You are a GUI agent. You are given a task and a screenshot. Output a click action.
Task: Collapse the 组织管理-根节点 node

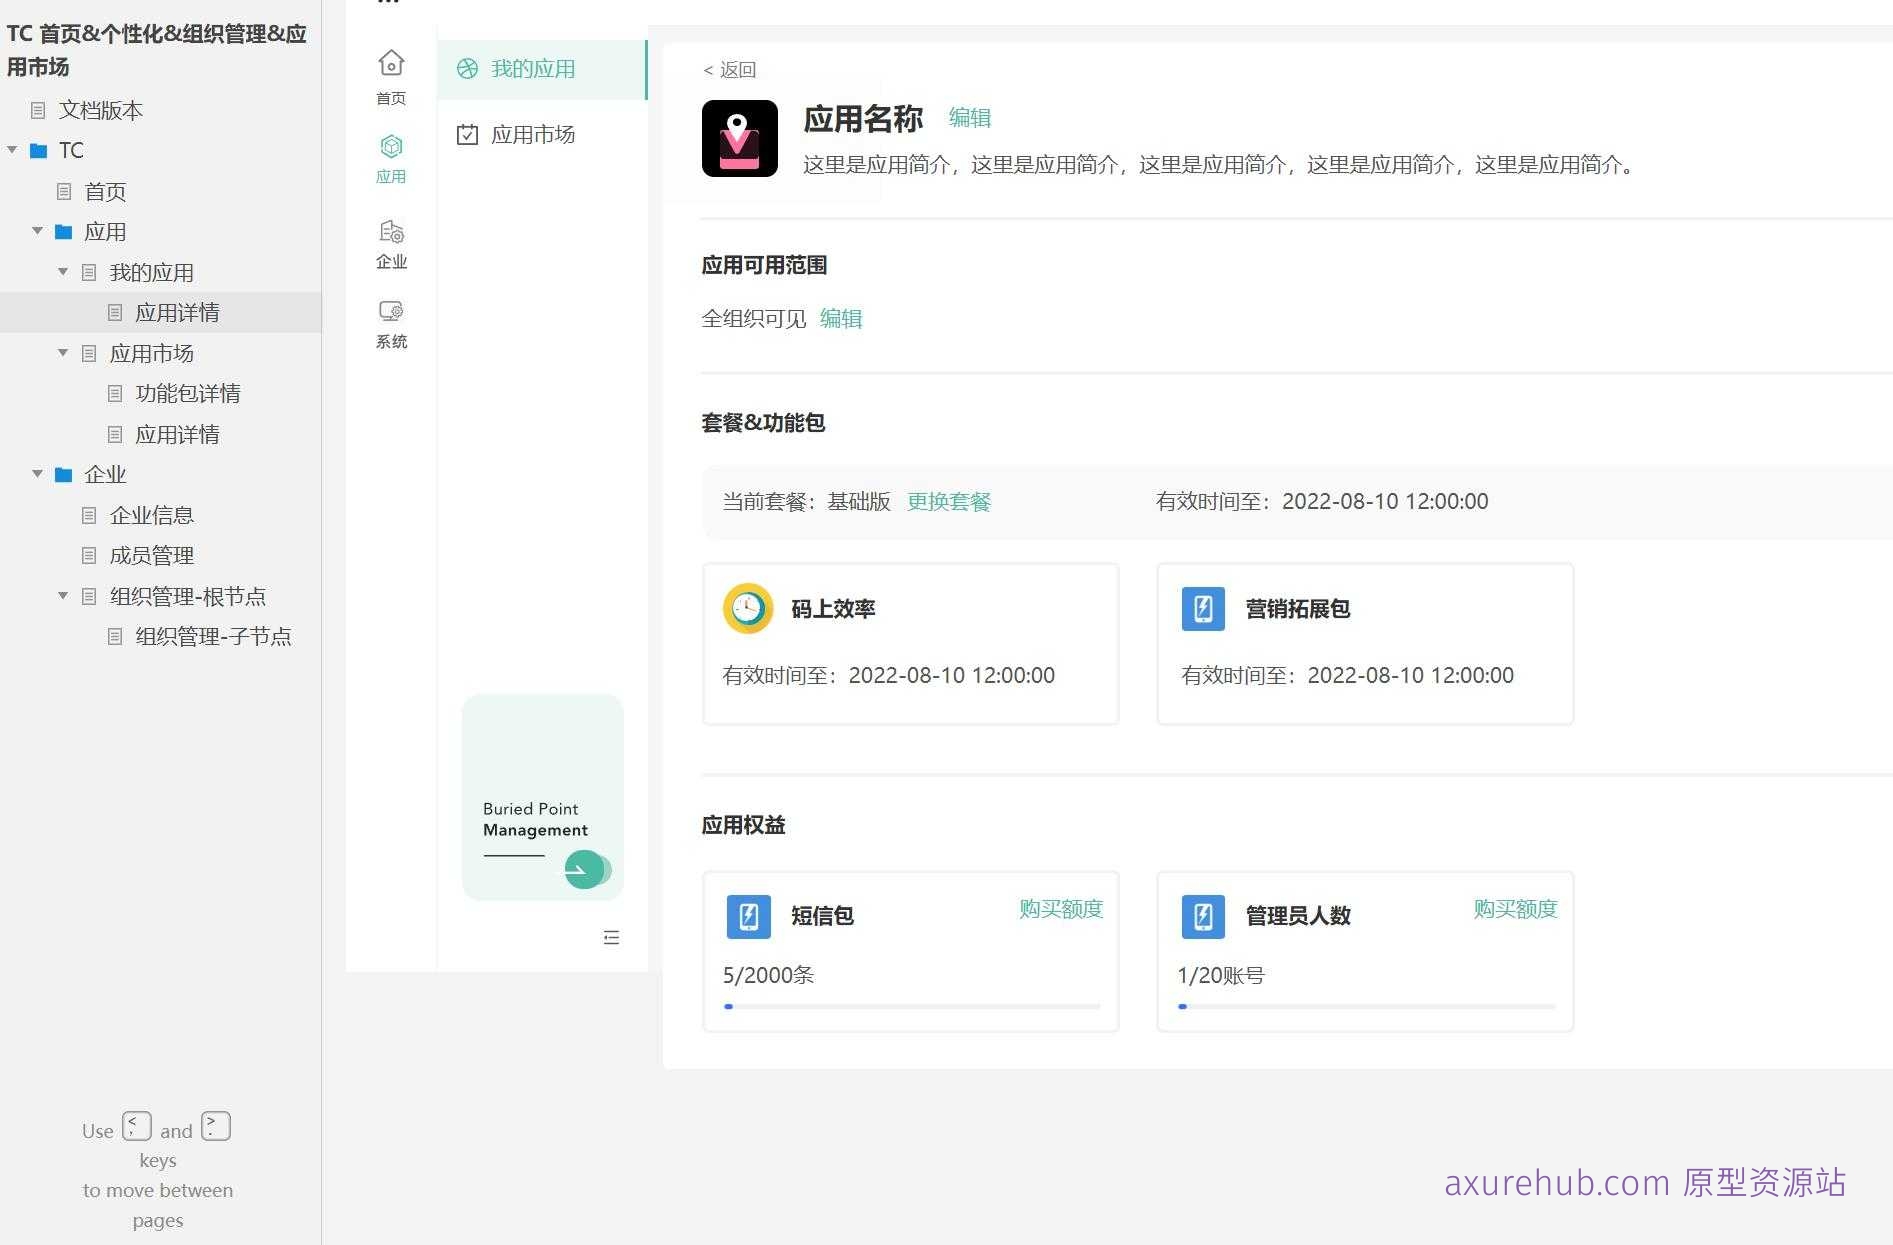[x=62, y=595]
